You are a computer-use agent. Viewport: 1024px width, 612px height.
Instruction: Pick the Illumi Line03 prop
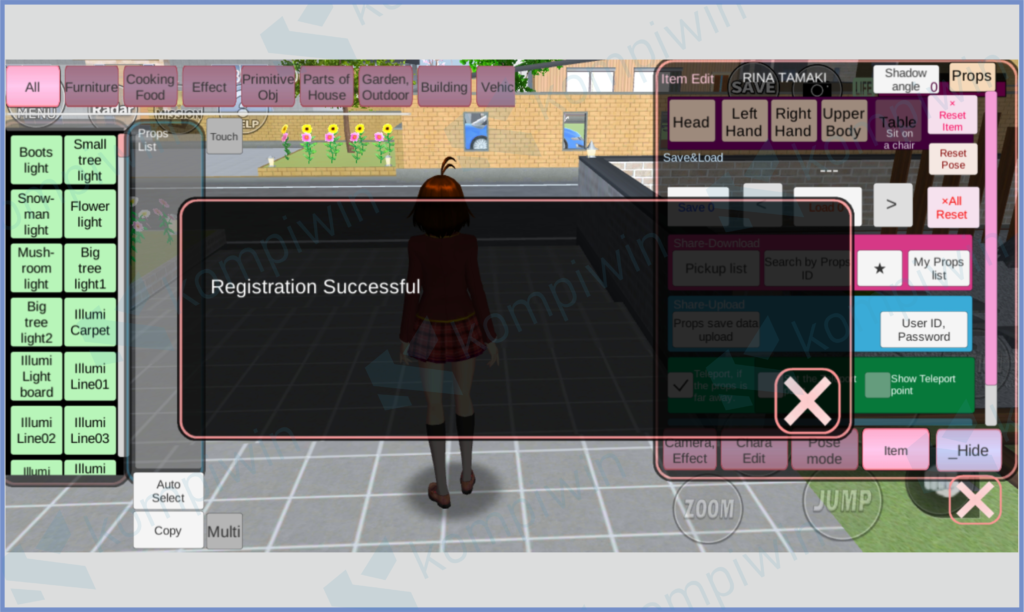(90, 430)
